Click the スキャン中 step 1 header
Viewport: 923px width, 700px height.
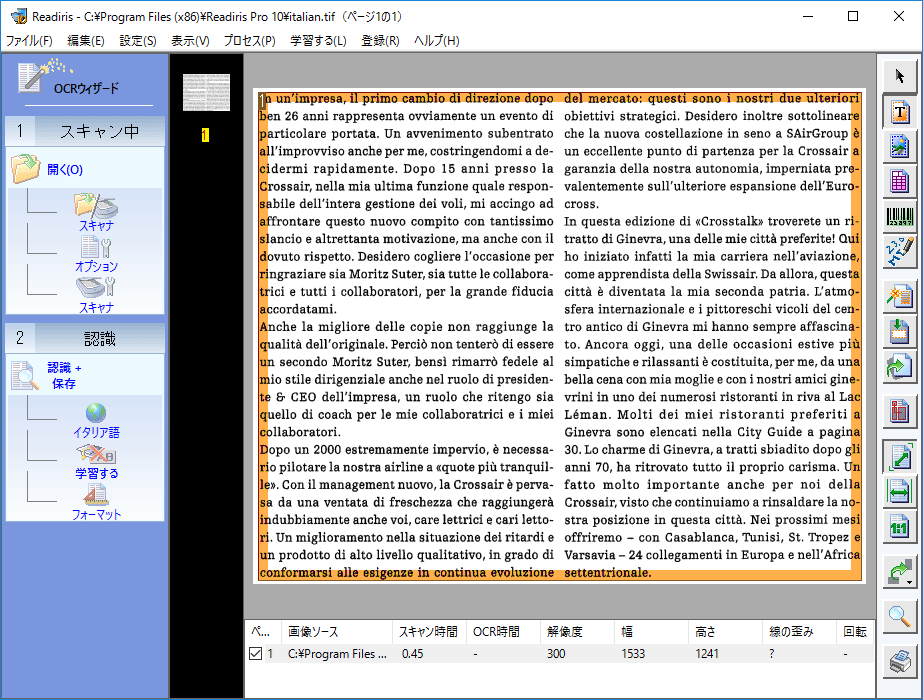click(x=85, y=131)
